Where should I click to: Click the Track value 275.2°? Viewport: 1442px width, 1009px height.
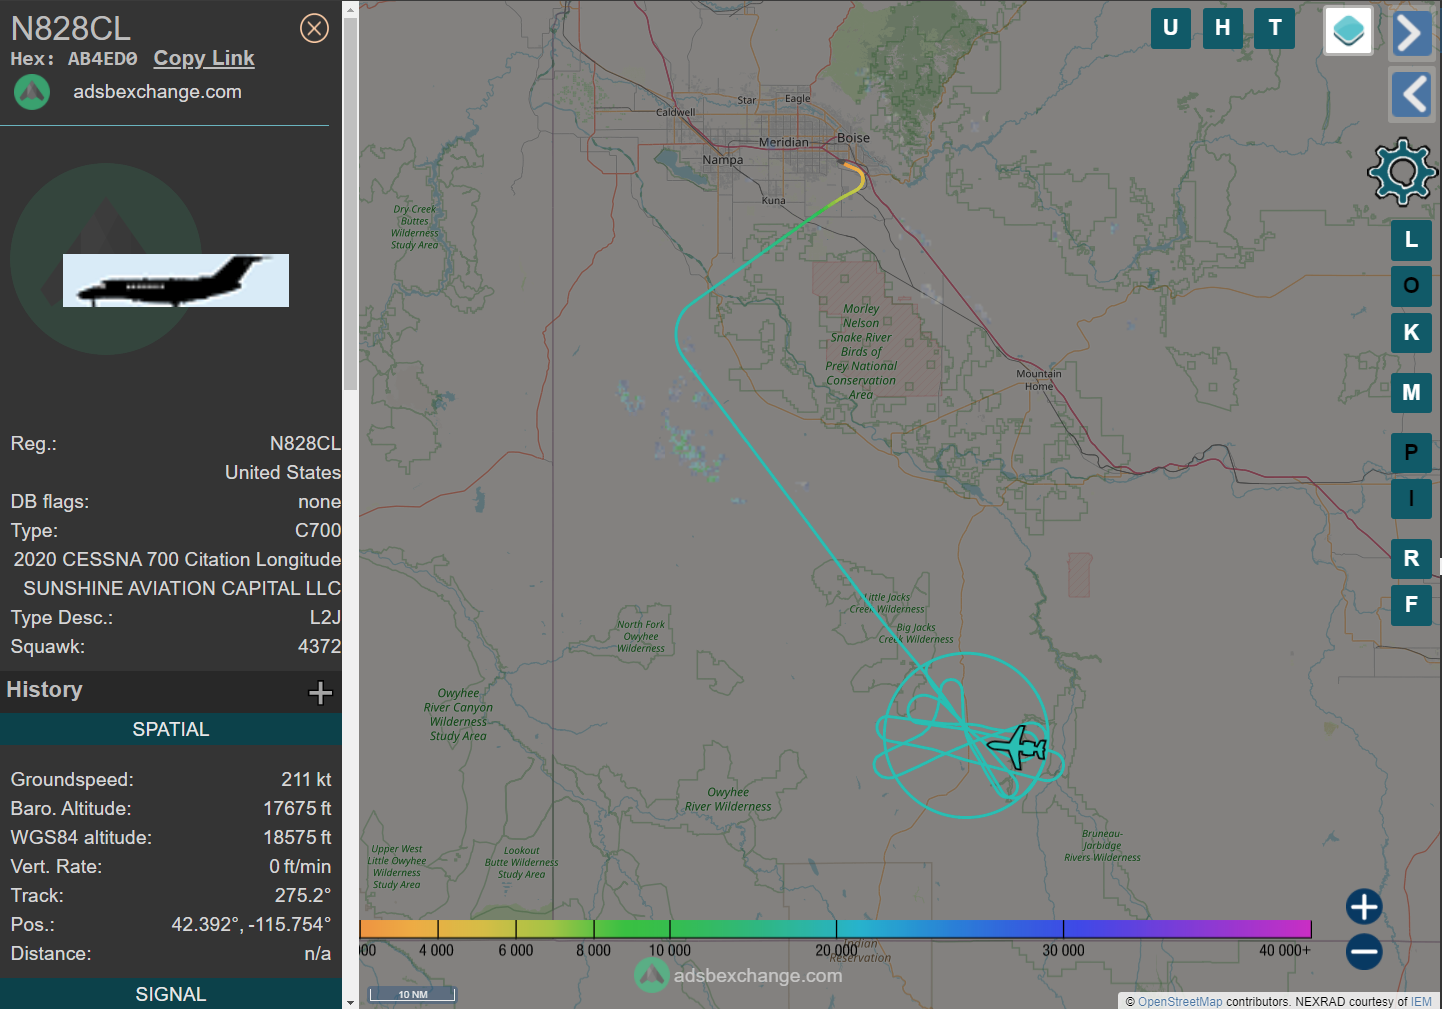(303, 896)
